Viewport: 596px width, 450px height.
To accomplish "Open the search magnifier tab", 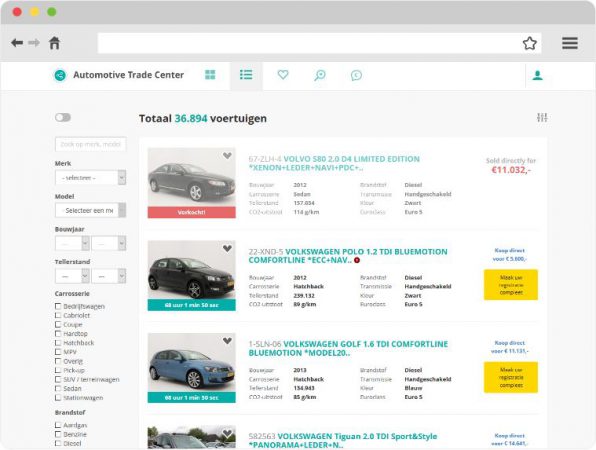I will [x=320, y=75].
